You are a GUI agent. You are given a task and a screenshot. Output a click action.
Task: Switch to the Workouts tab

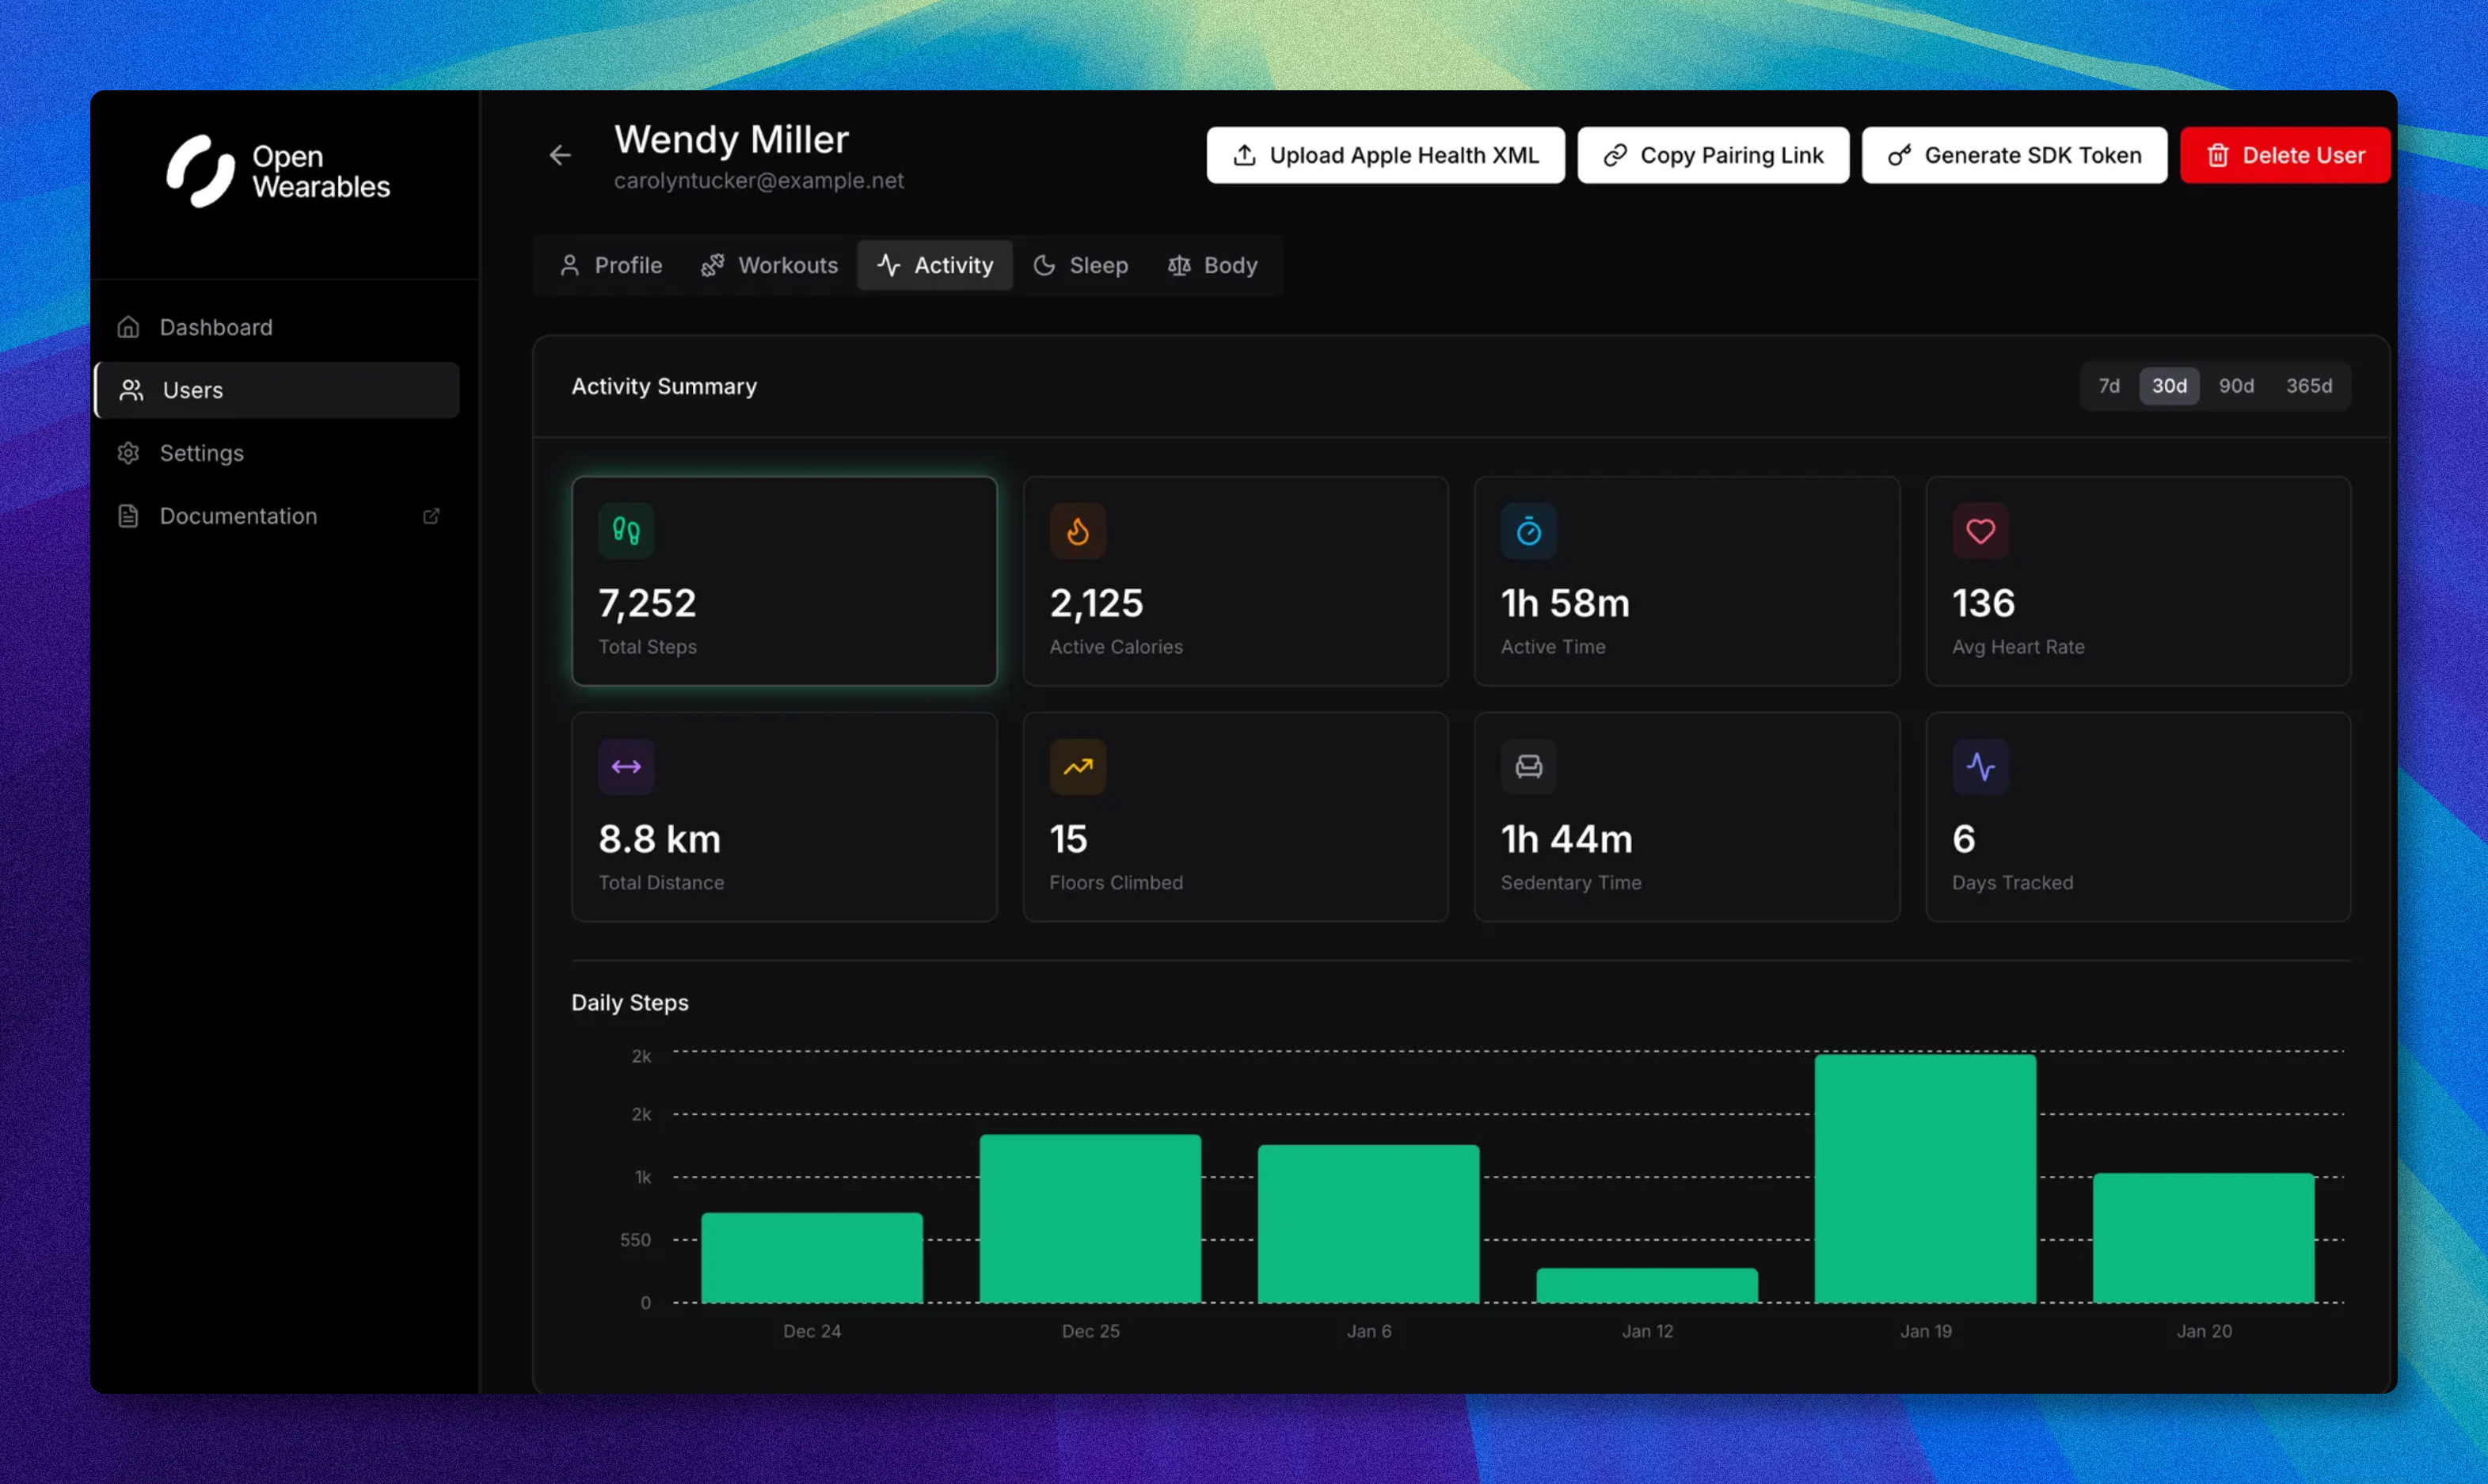point(770,265)
